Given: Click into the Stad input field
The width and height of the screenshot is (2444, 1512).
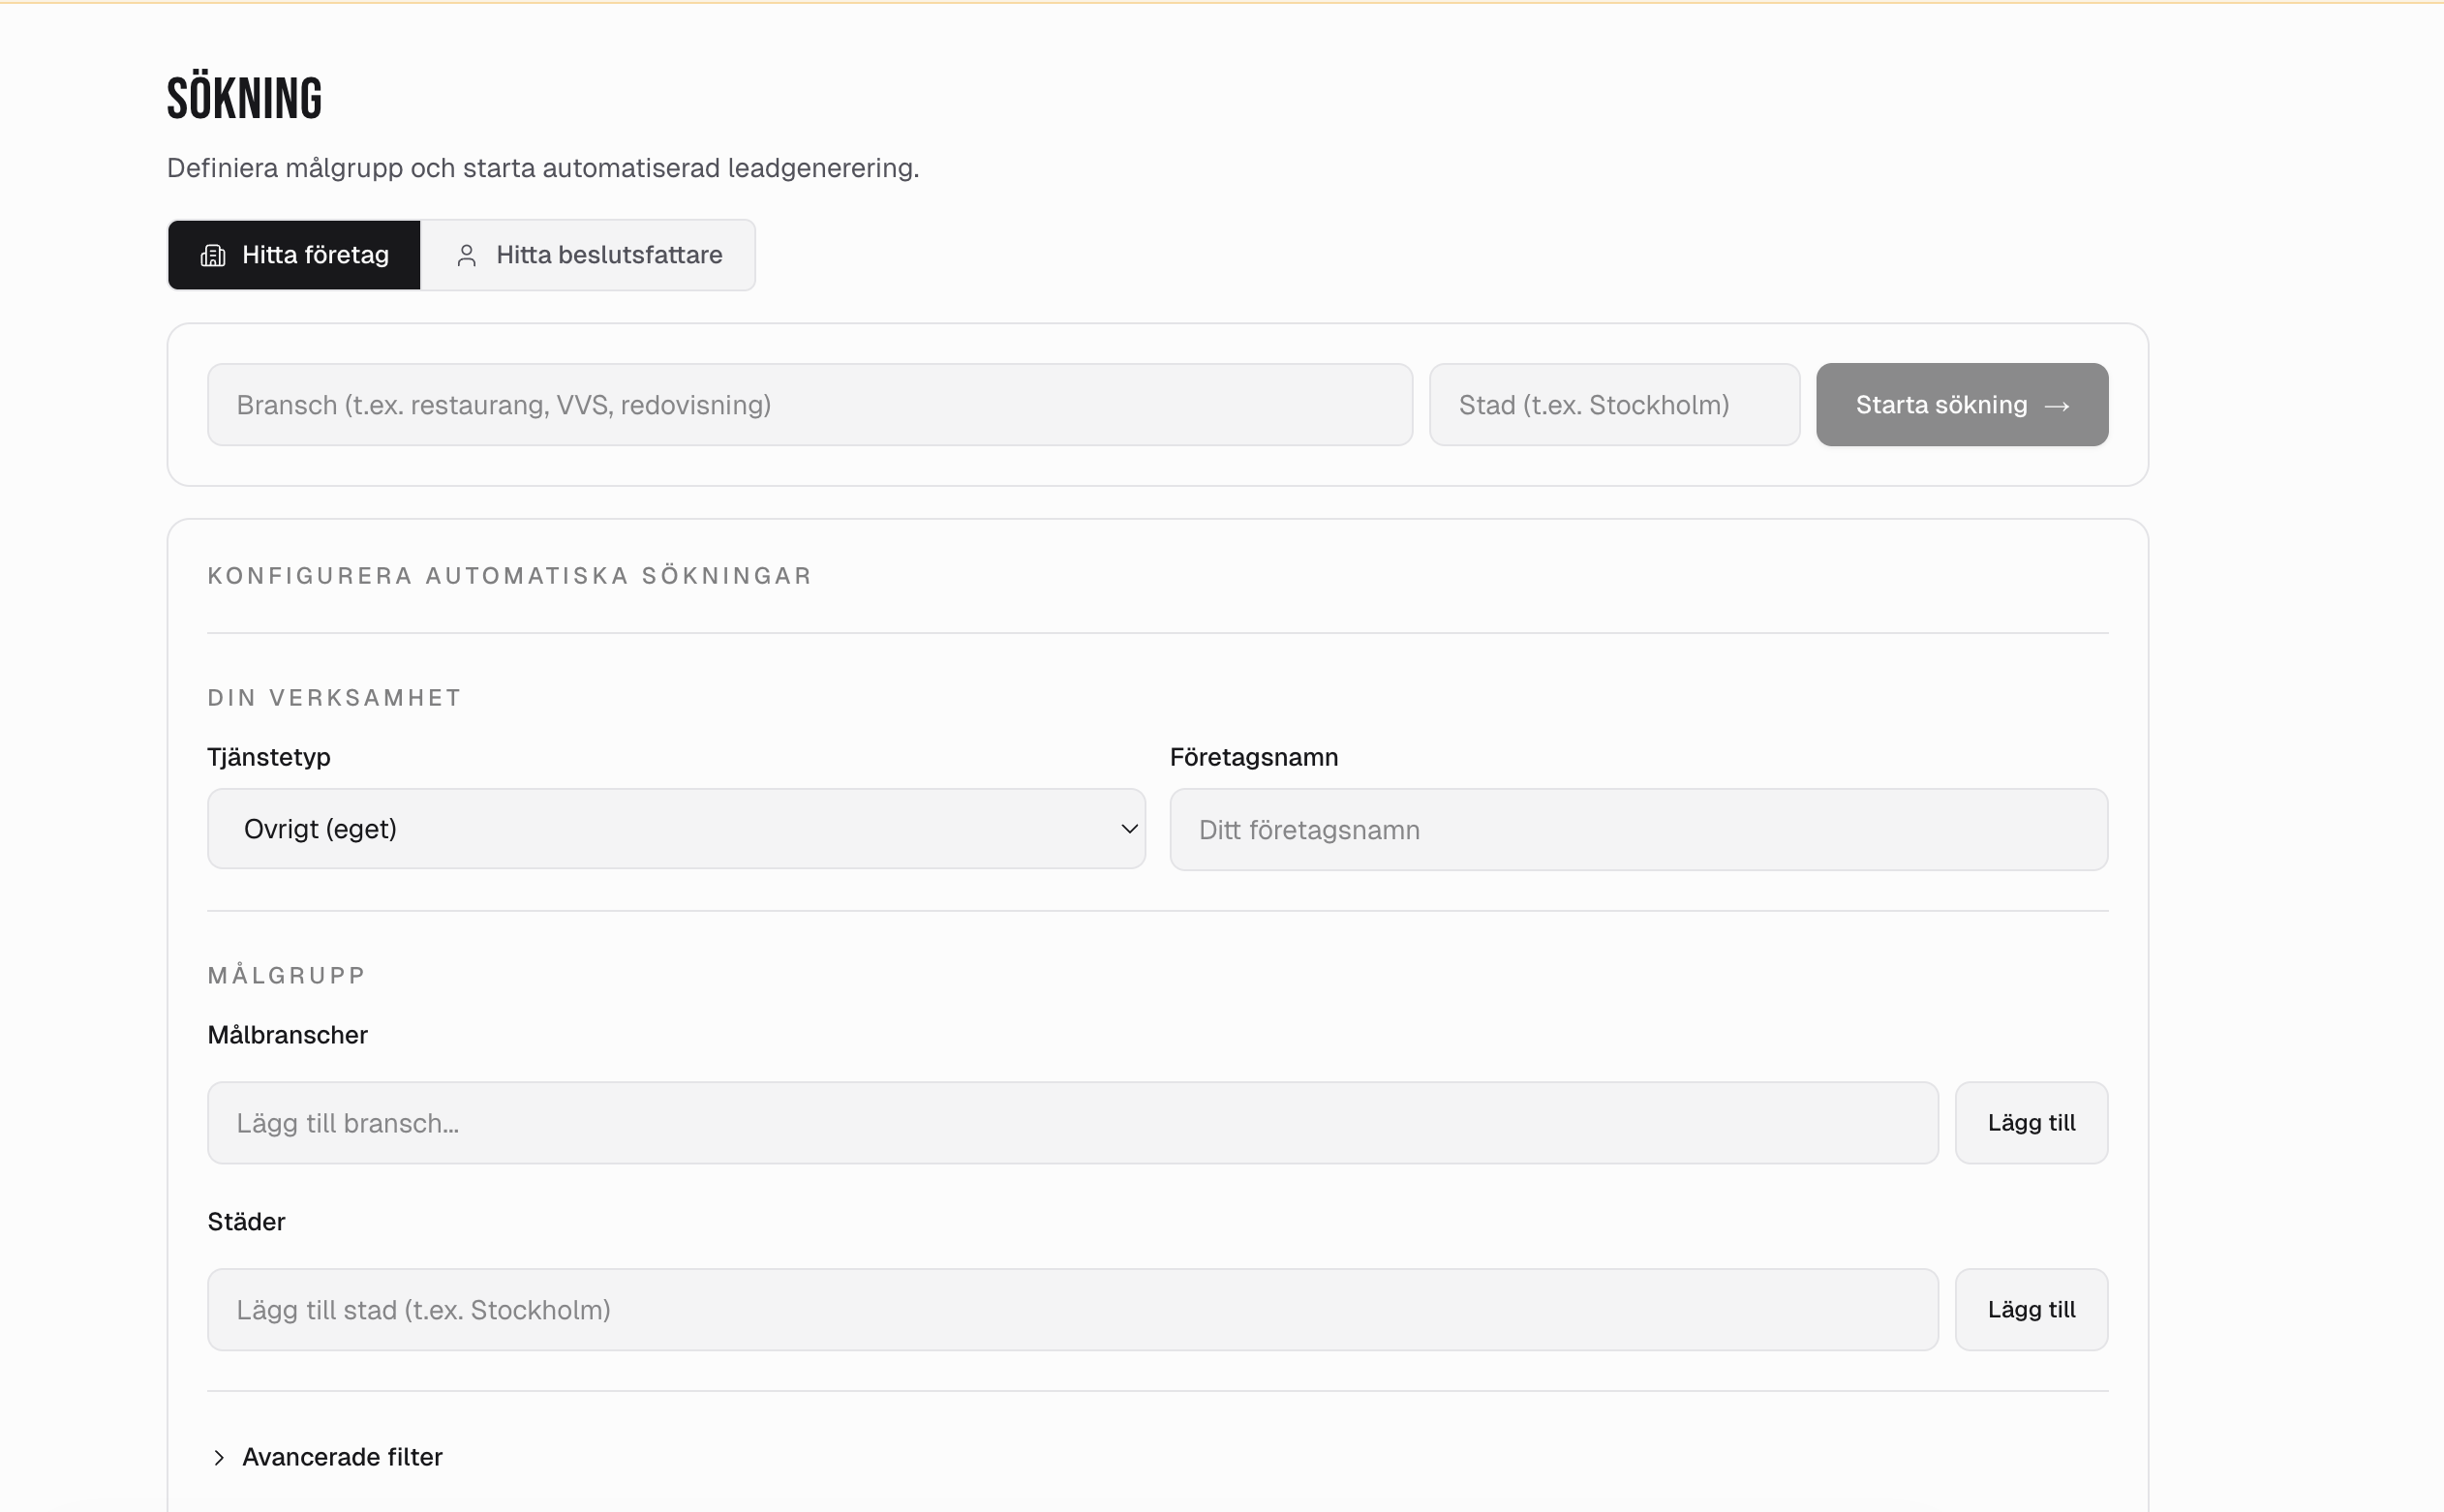Looking at the screenshot, I should coord(1613,405).
